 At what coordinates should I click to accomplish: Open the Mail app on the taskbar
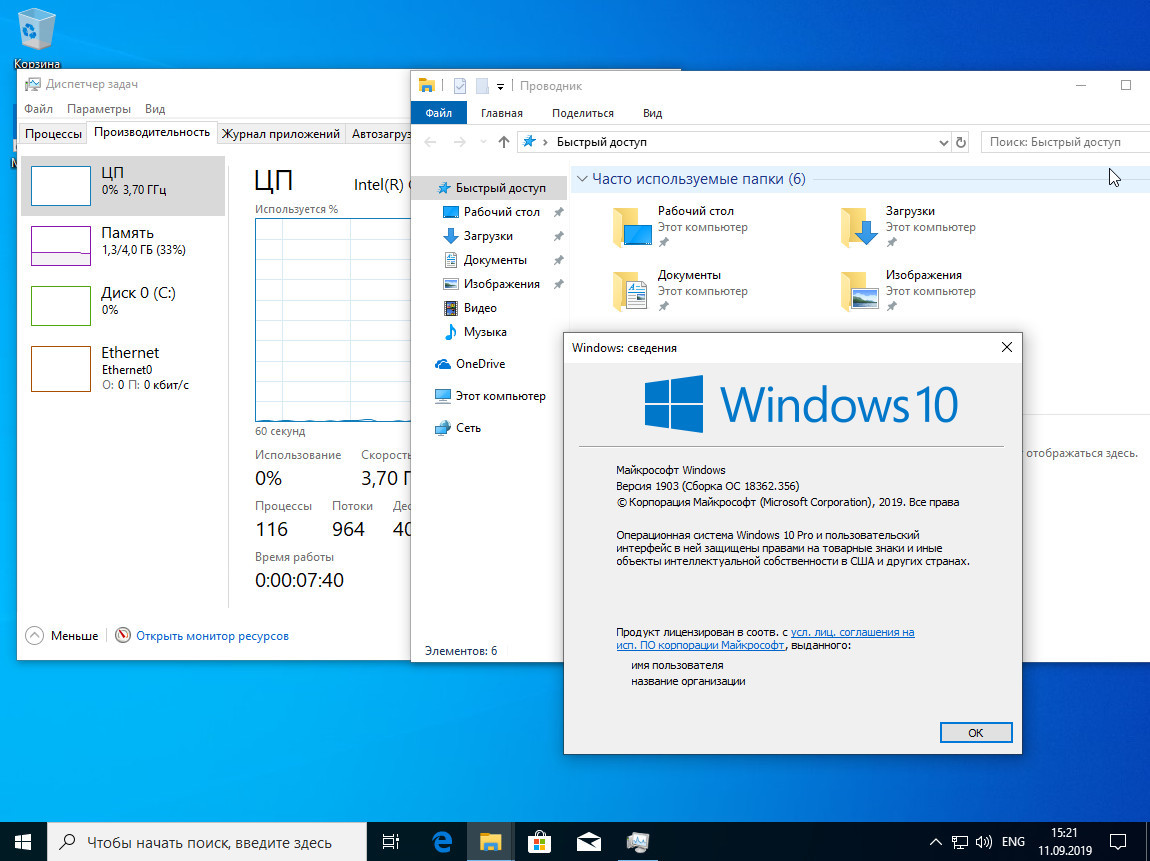[x=588, y=840]
